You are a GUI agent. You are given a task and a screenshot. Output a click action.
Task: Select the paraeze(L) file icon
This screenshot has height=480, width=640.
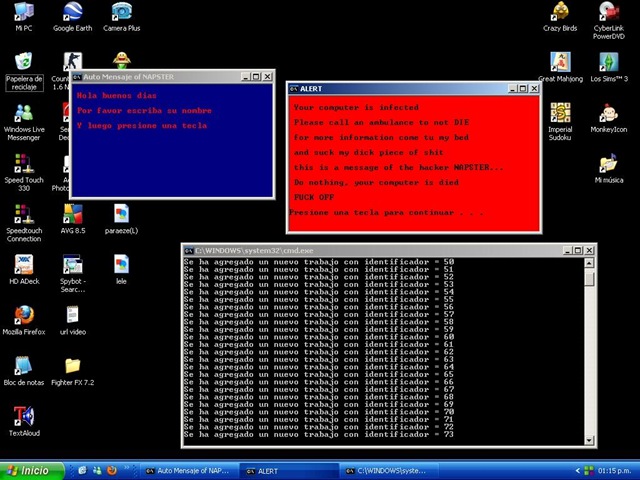[x=121, y=219]
